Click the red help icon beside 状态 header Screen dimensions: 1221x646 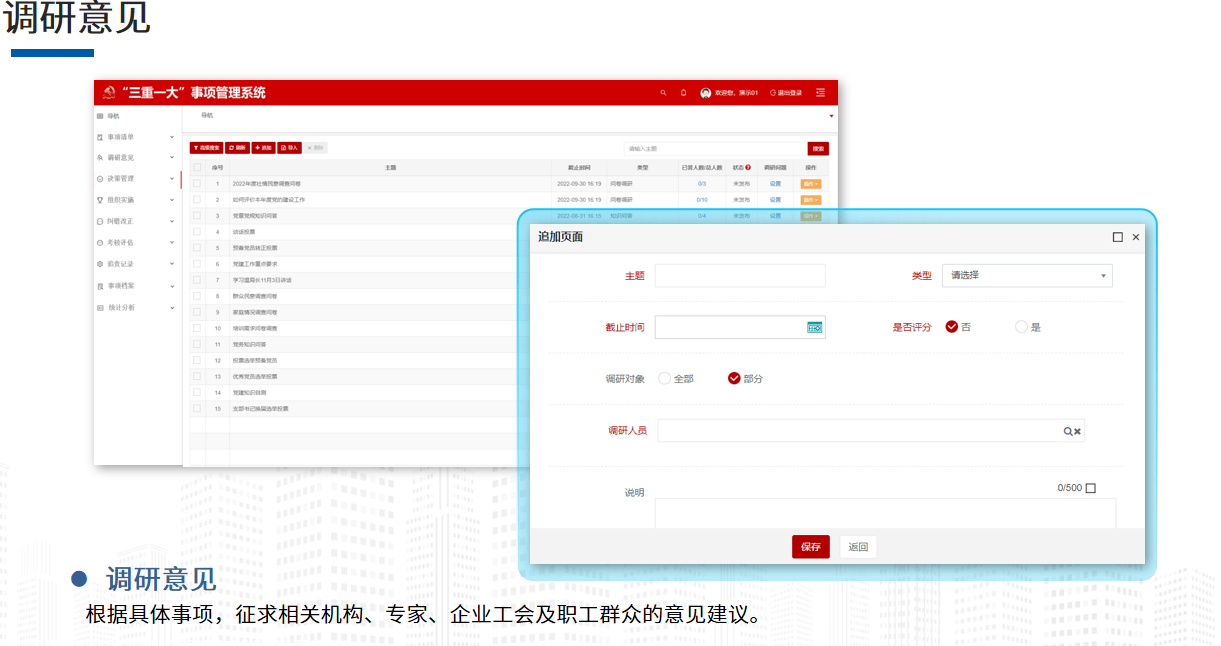coord(748,167)
